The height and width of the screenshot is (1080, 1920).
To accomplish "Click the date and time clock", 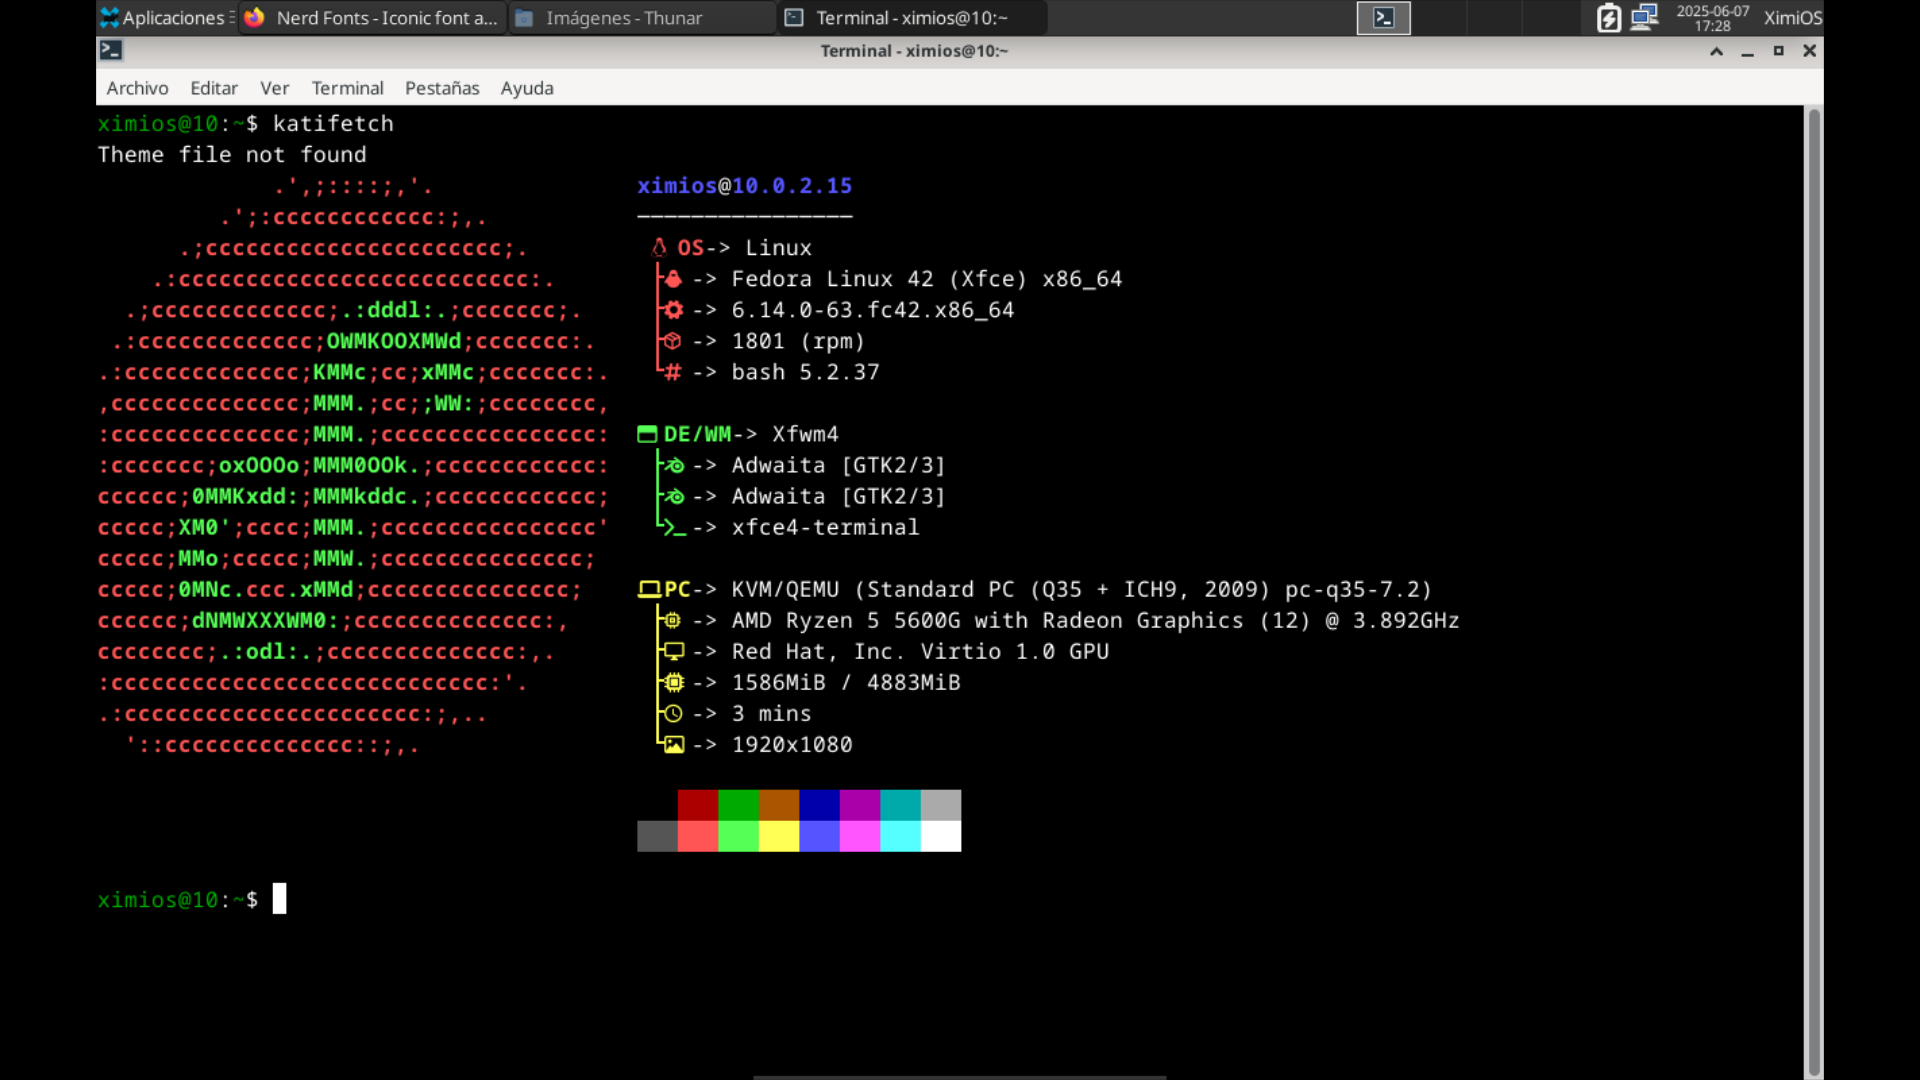I will point(1712,17).
